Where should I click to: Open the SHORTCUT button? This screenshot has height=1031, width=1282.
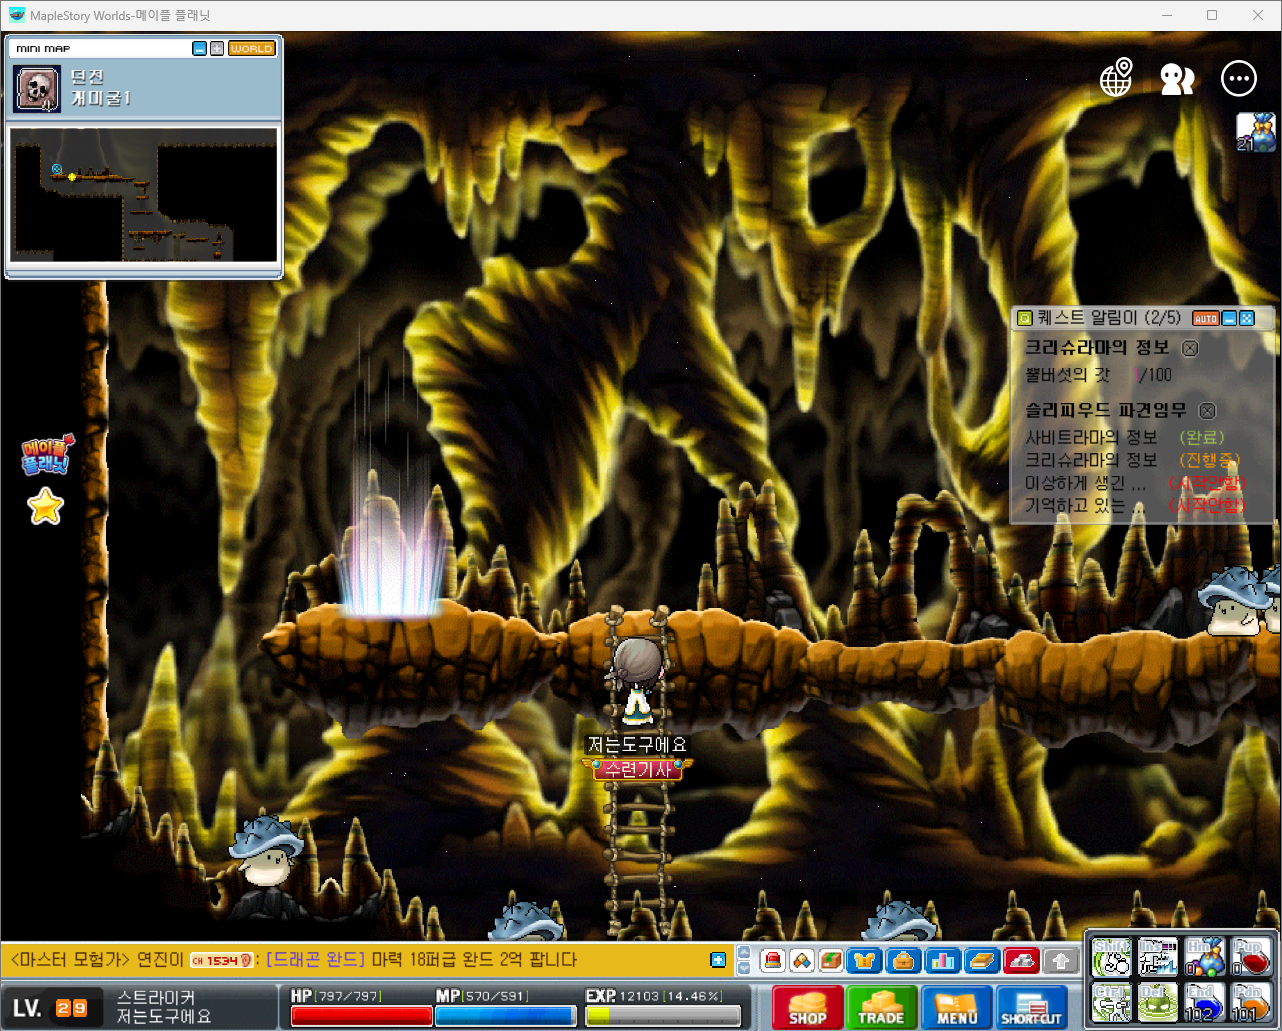(x=1031, y=1007)
